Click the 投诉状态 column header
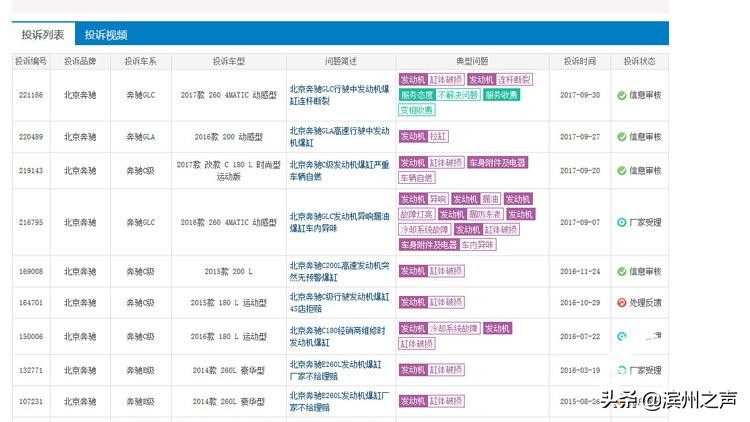 point(640,61)
